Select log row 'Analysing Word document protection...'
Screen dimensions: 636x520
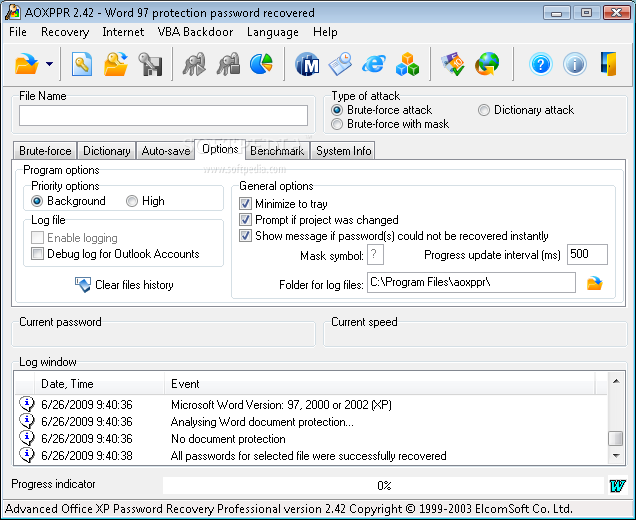point(311,421)
